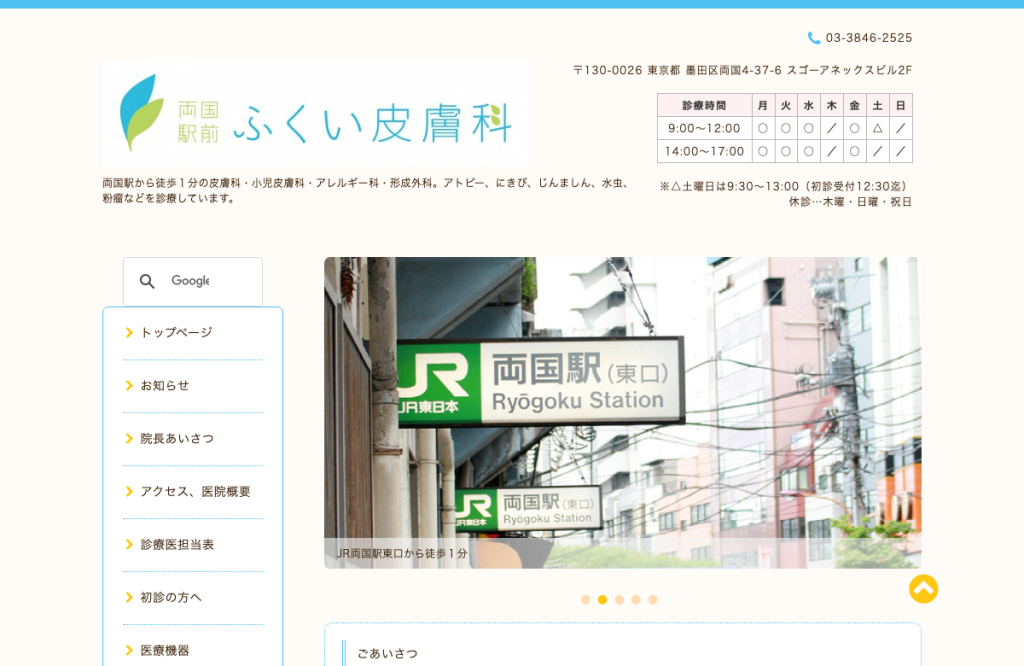Click the 木 column header

[x=831, y=105]
